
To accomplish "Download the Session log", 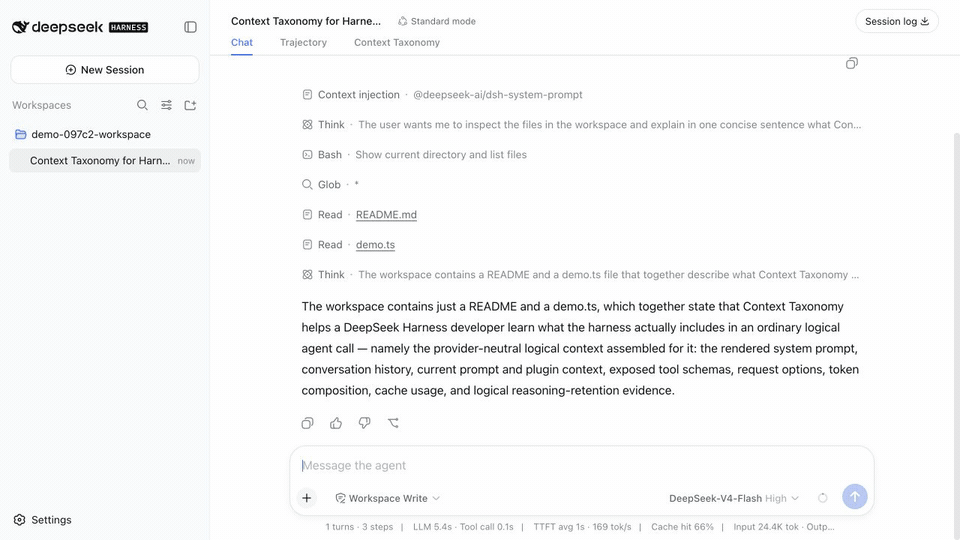I will click(x=896, y=21).
